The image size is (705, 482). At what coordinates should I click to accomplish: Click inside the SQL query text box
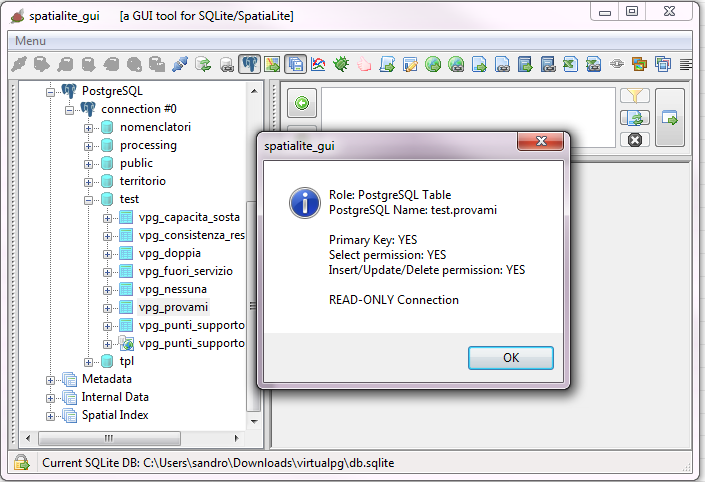tap(468, 117)
